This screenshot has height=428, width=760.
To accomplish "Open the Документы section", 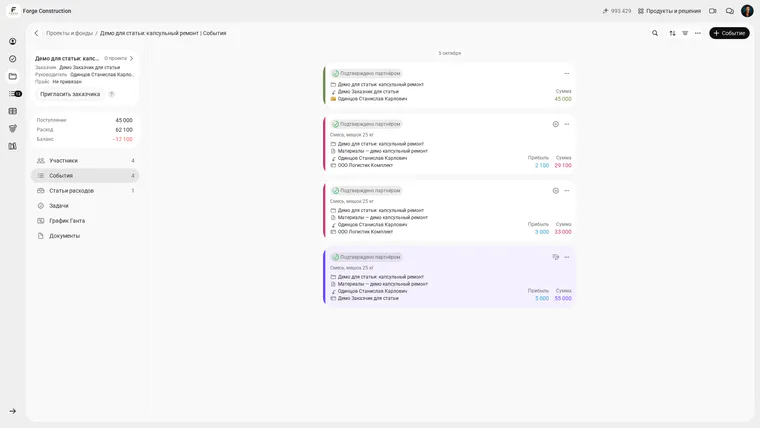I will tap(85, 236).
